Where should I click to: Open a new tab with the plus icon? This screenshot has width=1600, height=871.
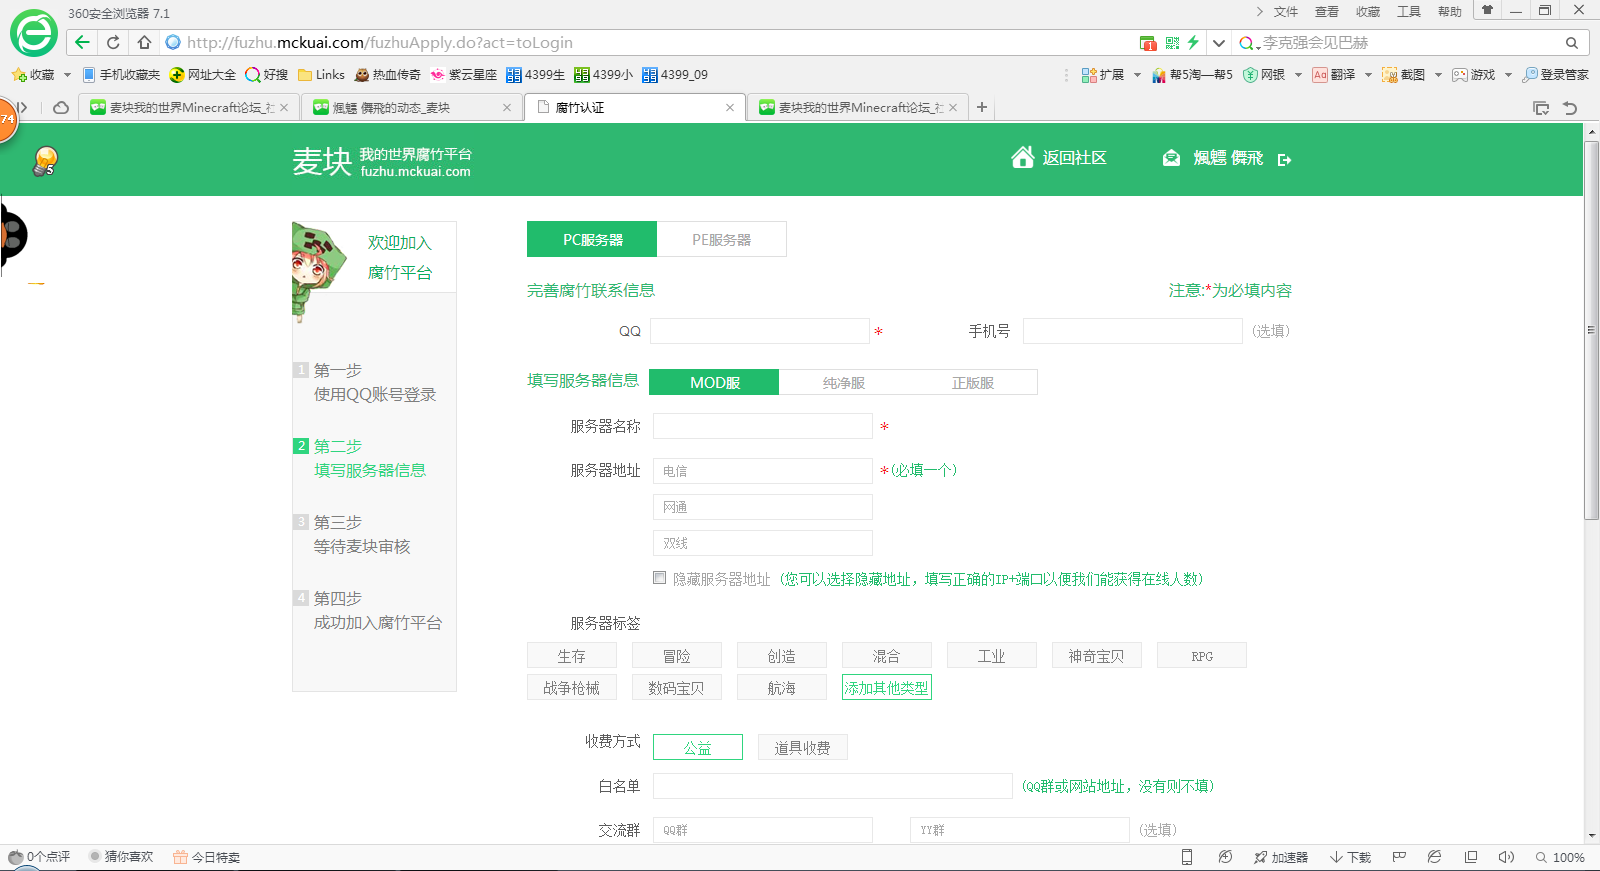(x=982, y=107)
